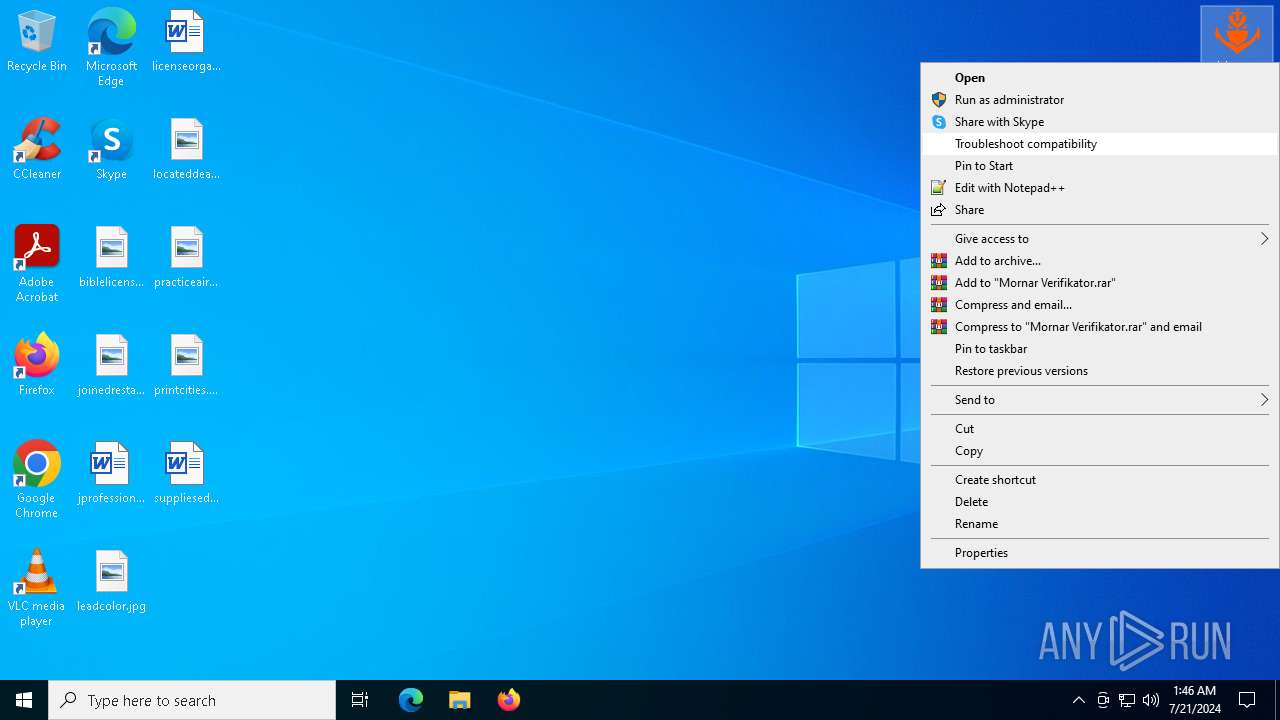Select the orange Mornar Verifikator desktop icon
1280x720 pixels.
pyautogui.click(x=1237, y=34)
